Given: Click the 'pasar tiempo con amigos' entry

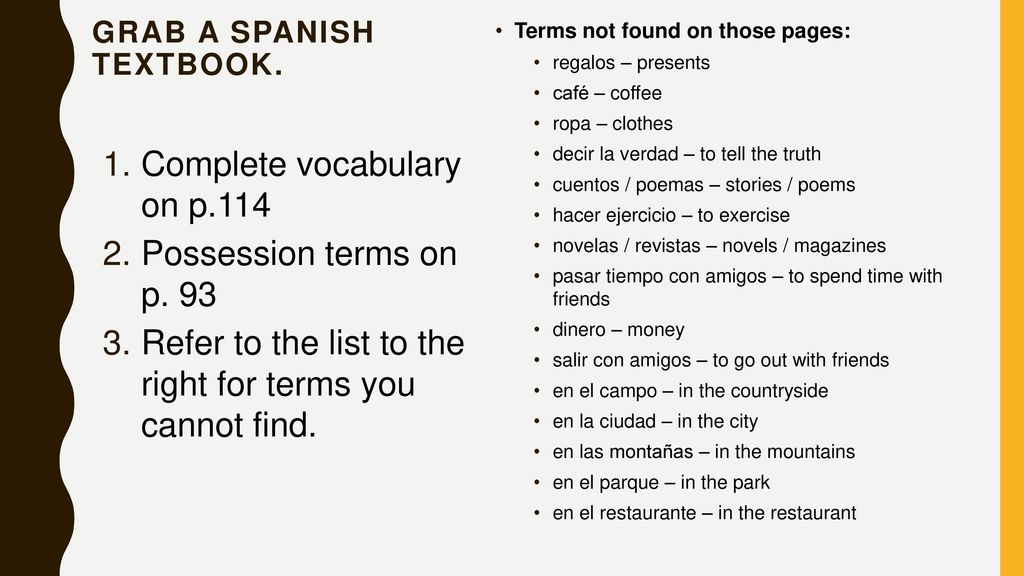Looking at the screenshot, I should coord(747,287).
